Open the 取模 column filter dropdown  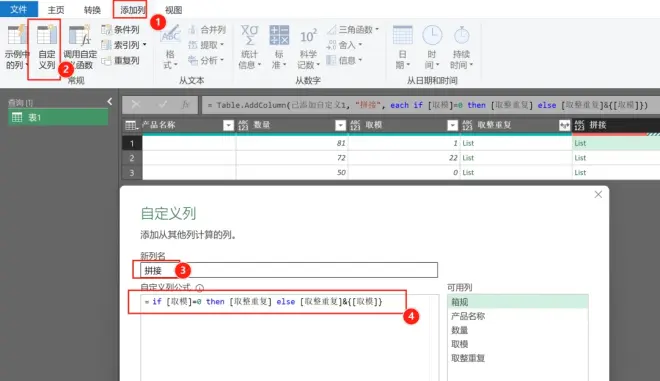coord(452,125)
